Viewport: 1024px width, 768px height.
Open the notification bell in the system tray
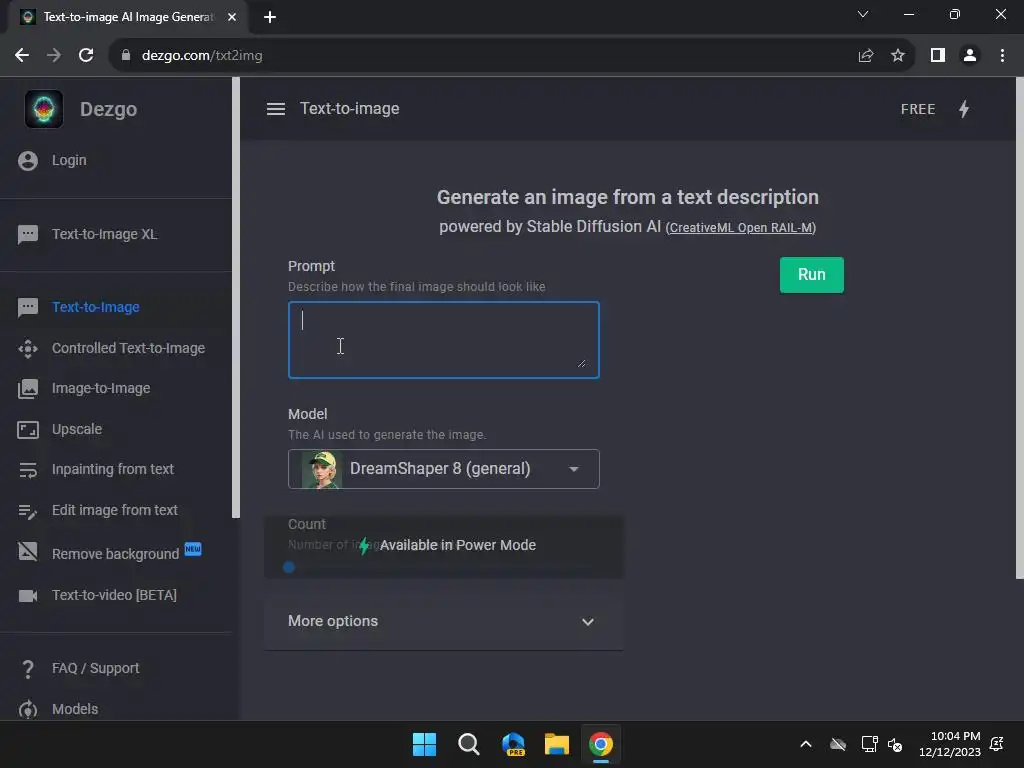click(997, 744)
